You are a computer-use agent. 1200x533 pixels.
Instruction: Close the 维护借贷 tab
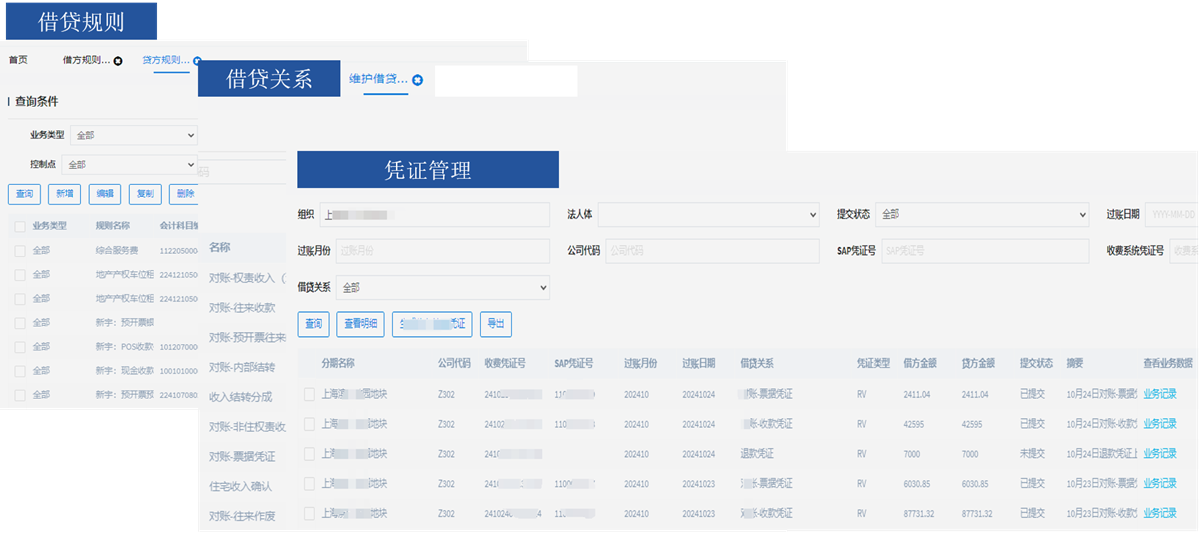(417, 80)
